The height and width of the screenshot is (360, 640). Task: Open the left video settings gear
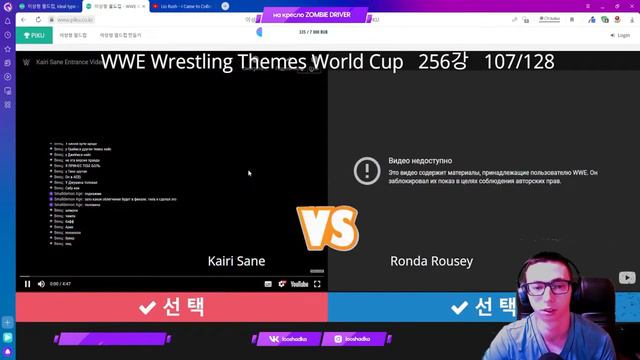[x=282, y=284]
